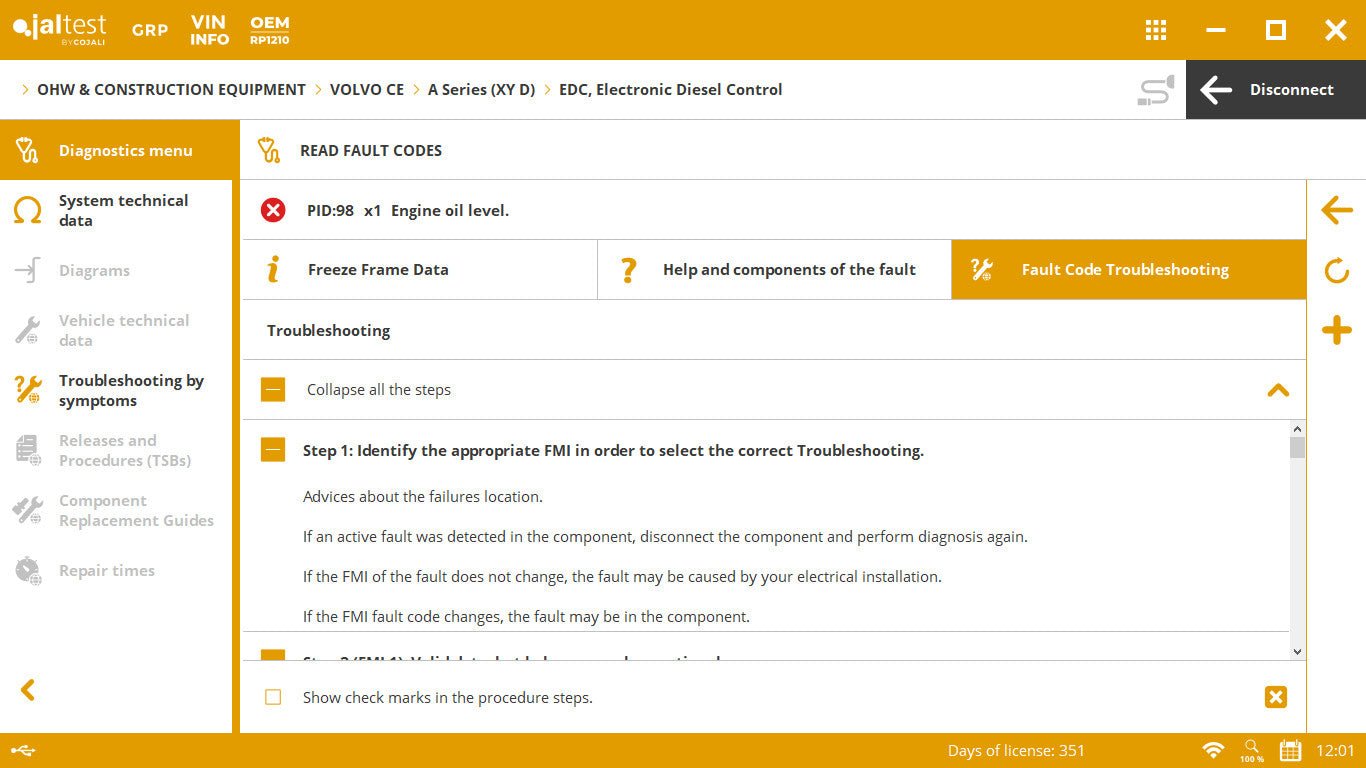Open the OEM RP1210 tool

point(270,30)
